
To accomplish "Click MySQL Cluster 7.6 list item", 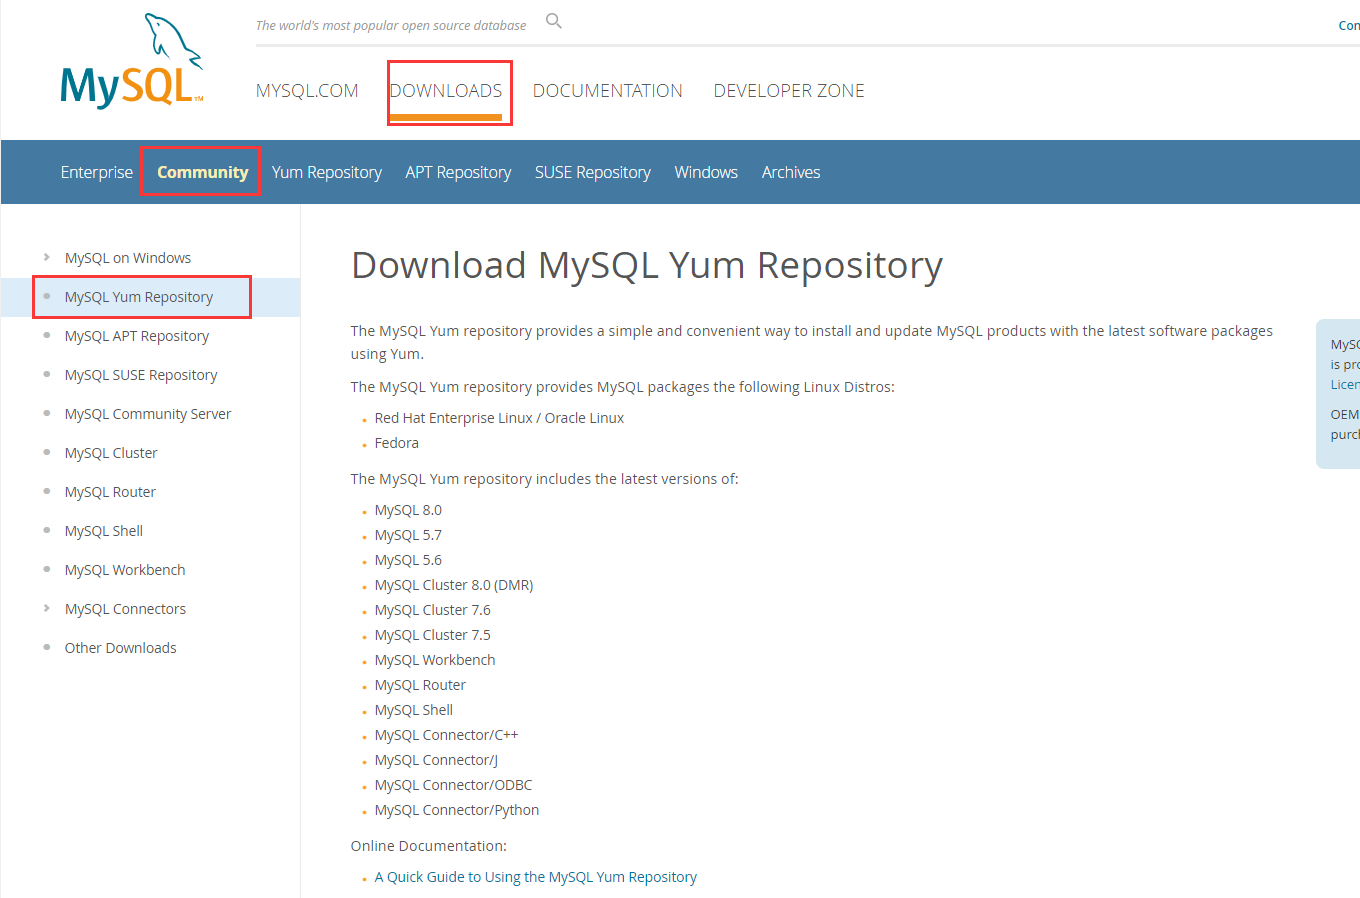I will point(433,610).
